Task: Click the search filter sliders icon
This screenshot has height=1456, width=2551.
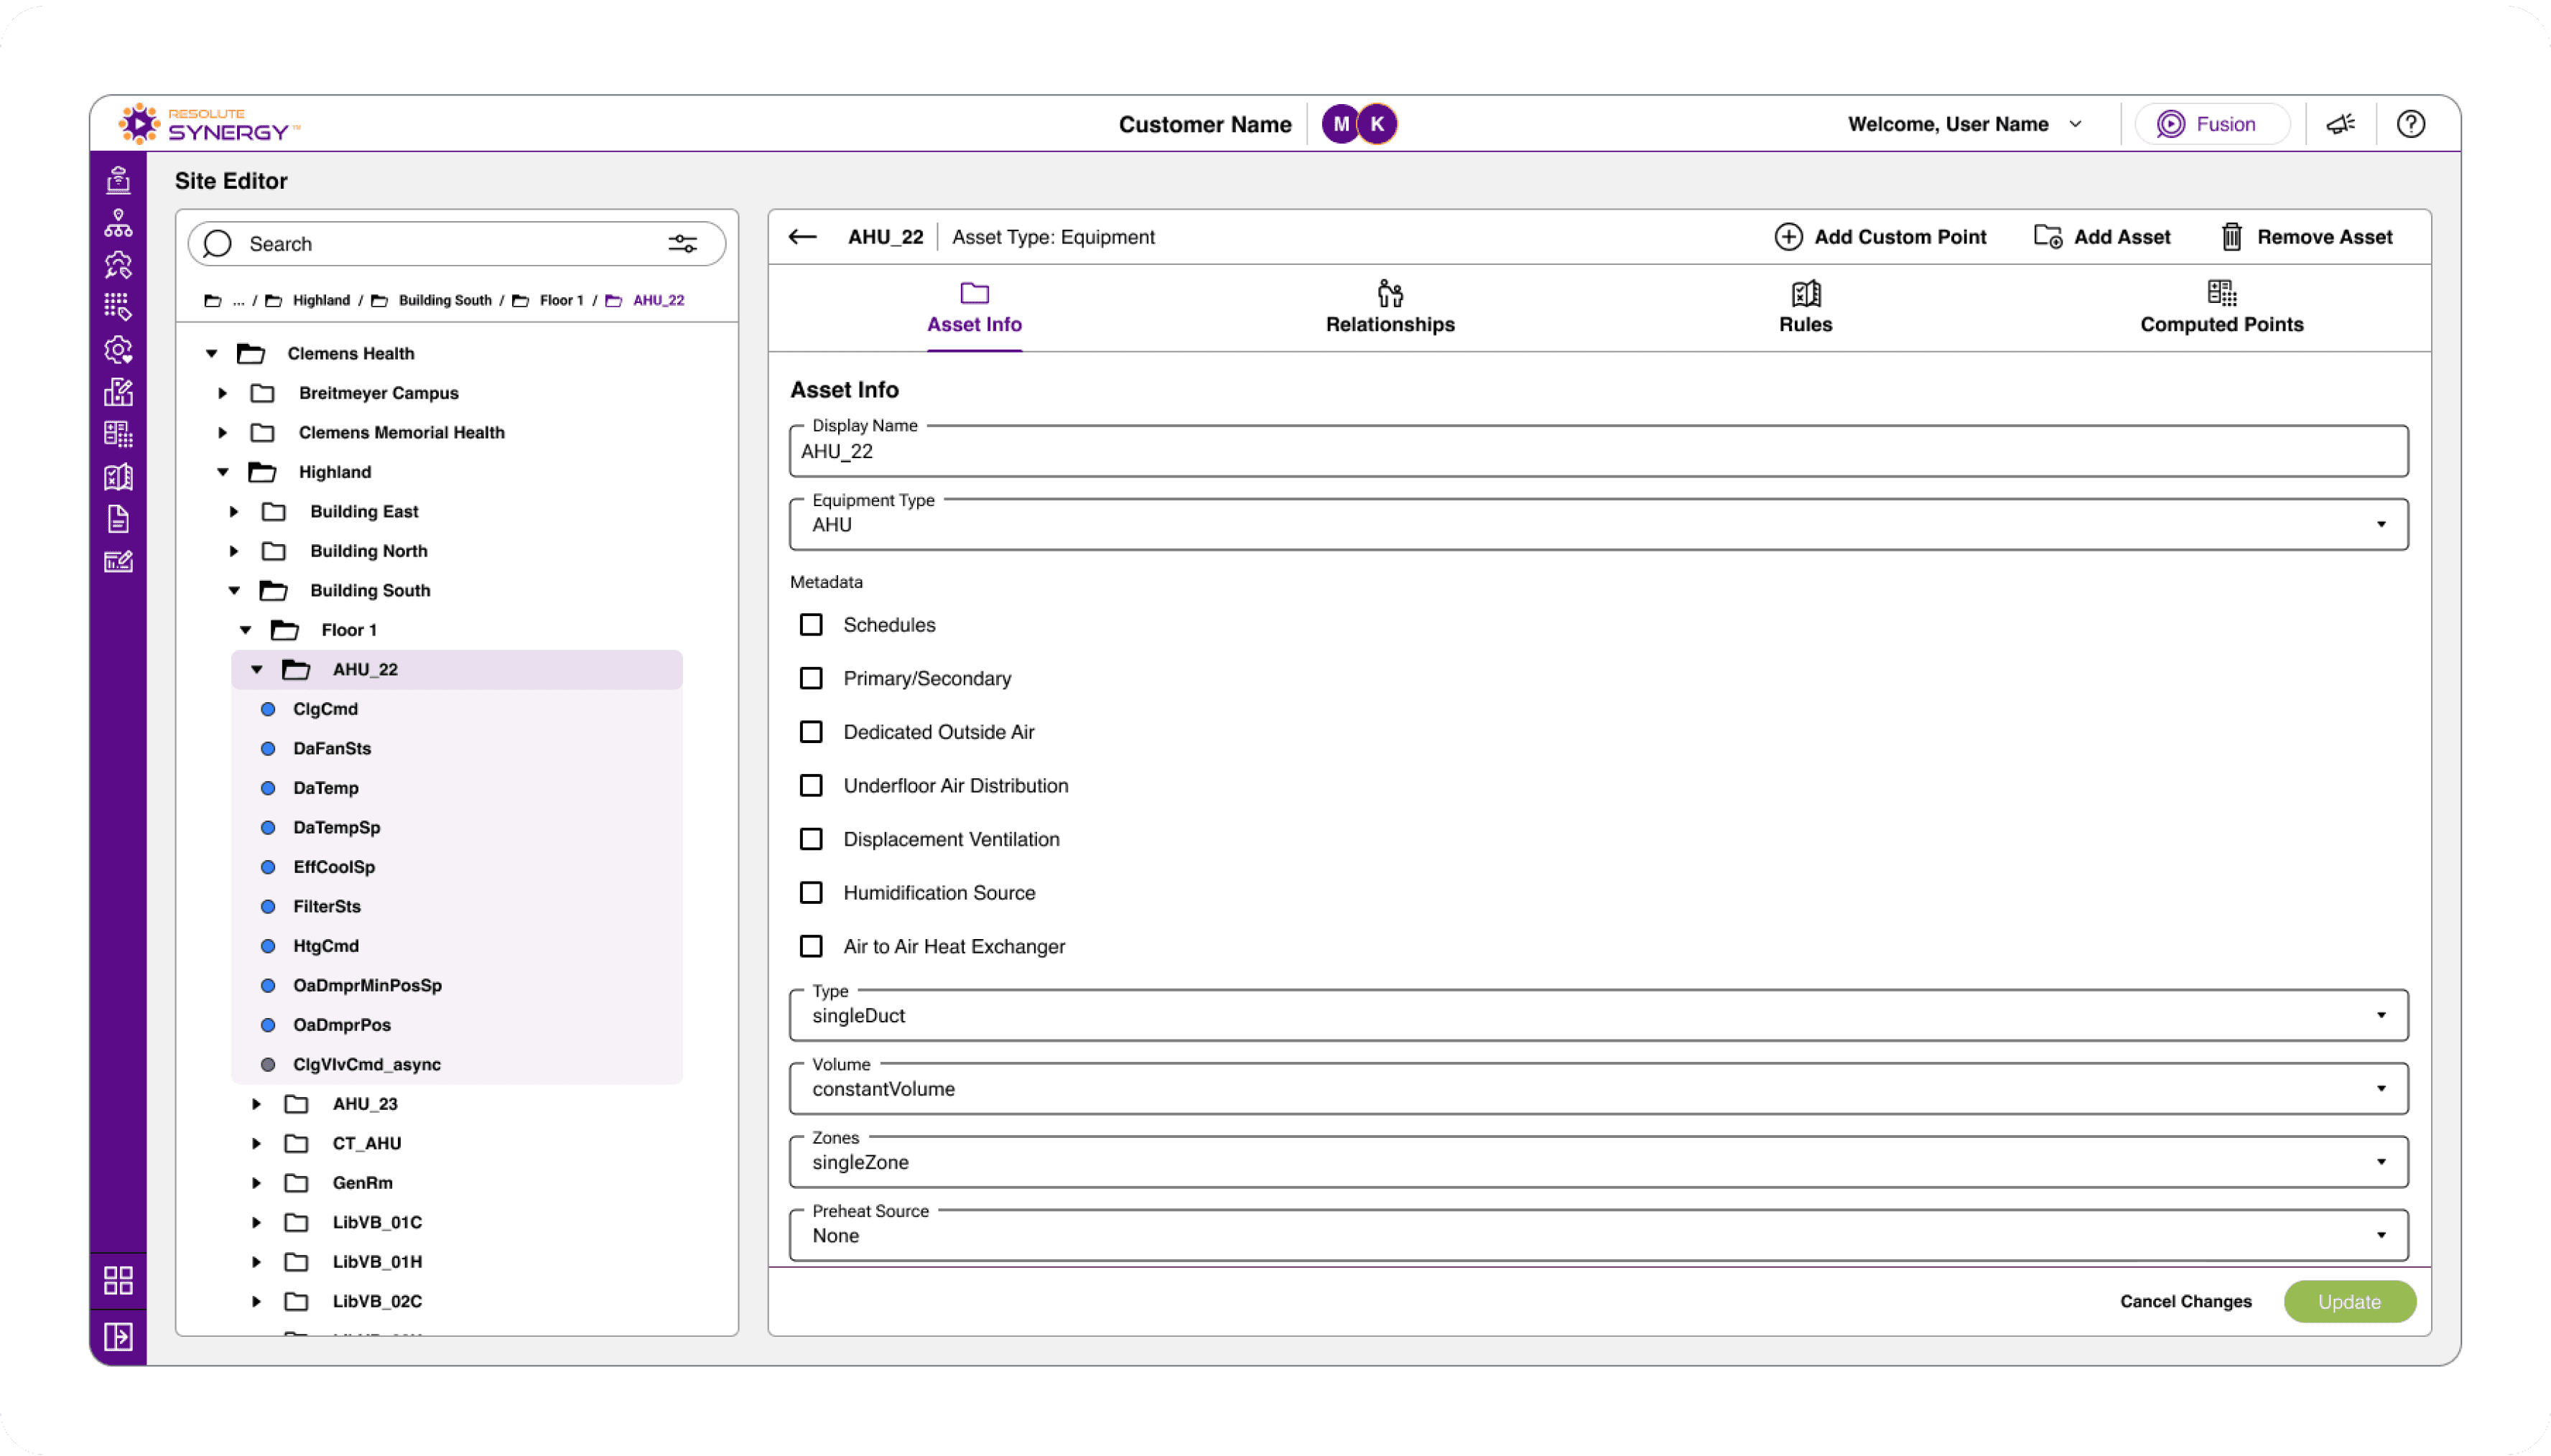Action: pyautogui.click(x=682, y=244)
